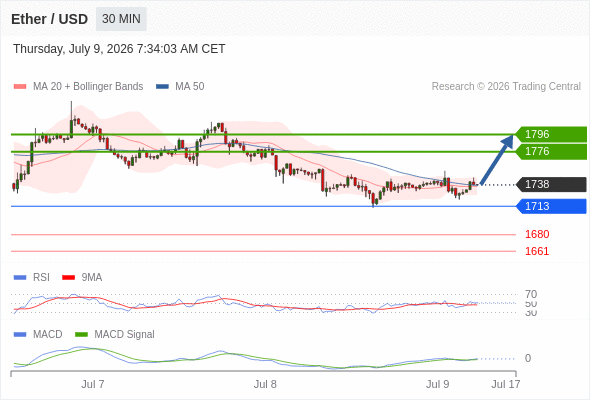Click the Jul 17 date axis label
The image size is (590, 400).
pos(506,384)
